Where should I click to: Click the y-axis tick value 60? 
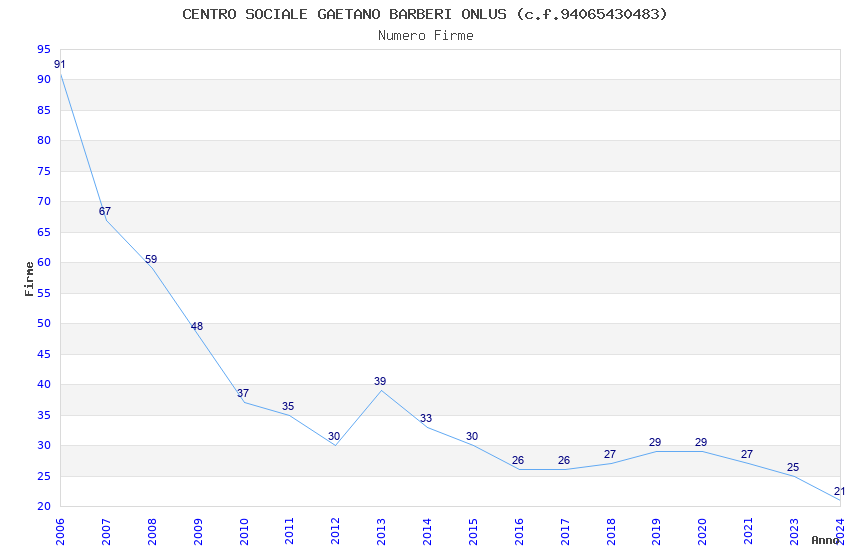44,262
